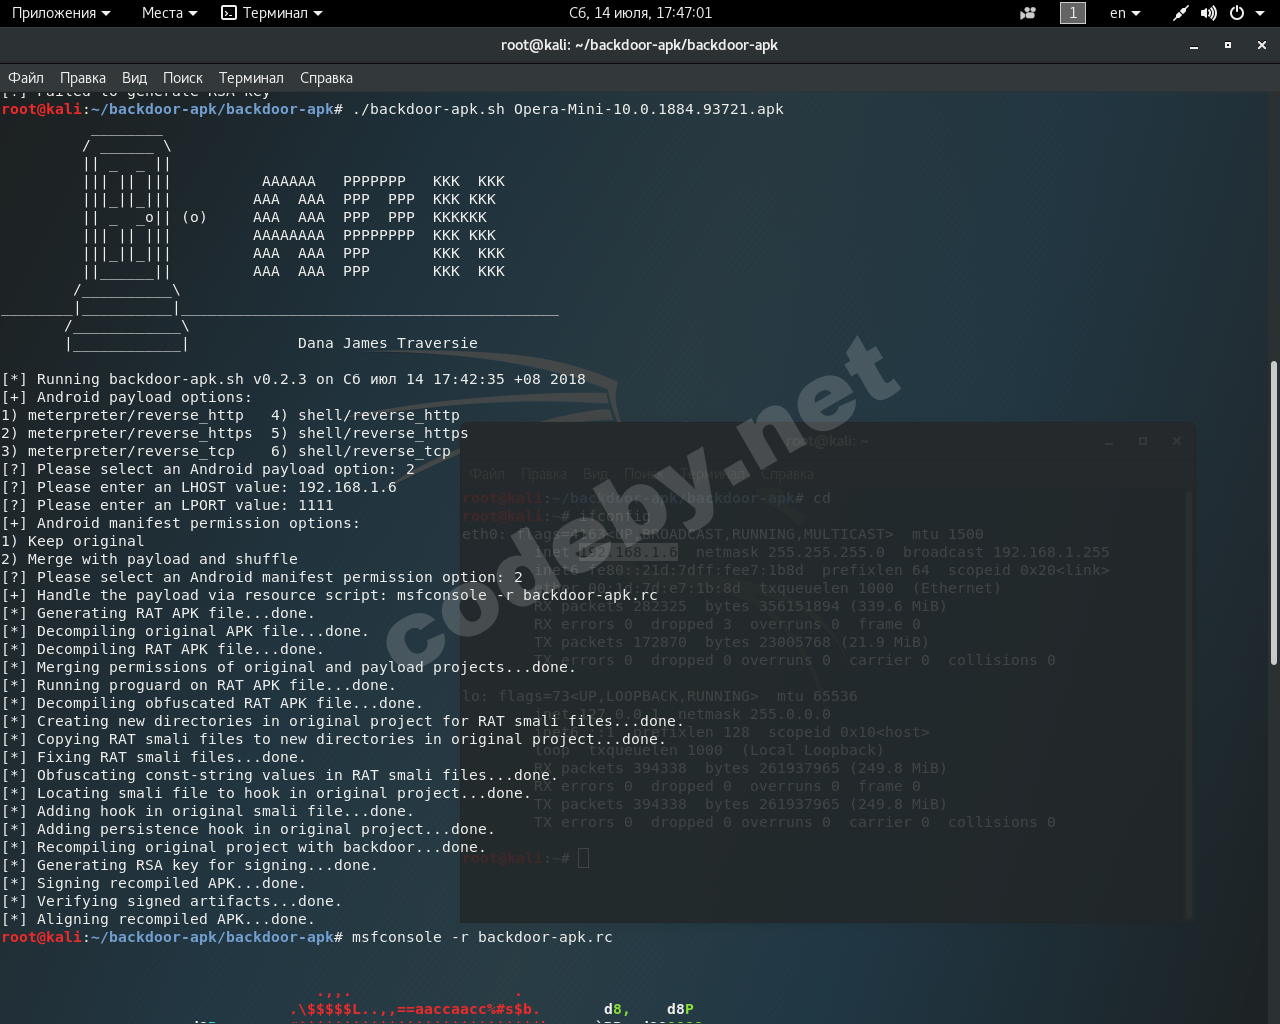
Task: Open the Места menu in top panel
Action: click(x=169, y=13)
